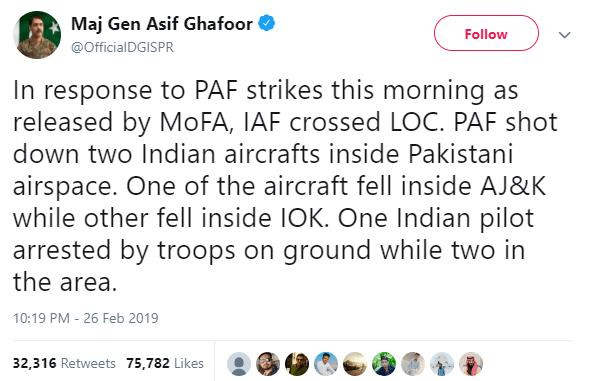Open avatar of man in red-white headscarf
Viewport: 599px width, 381px height.
(x=471, y=364)
